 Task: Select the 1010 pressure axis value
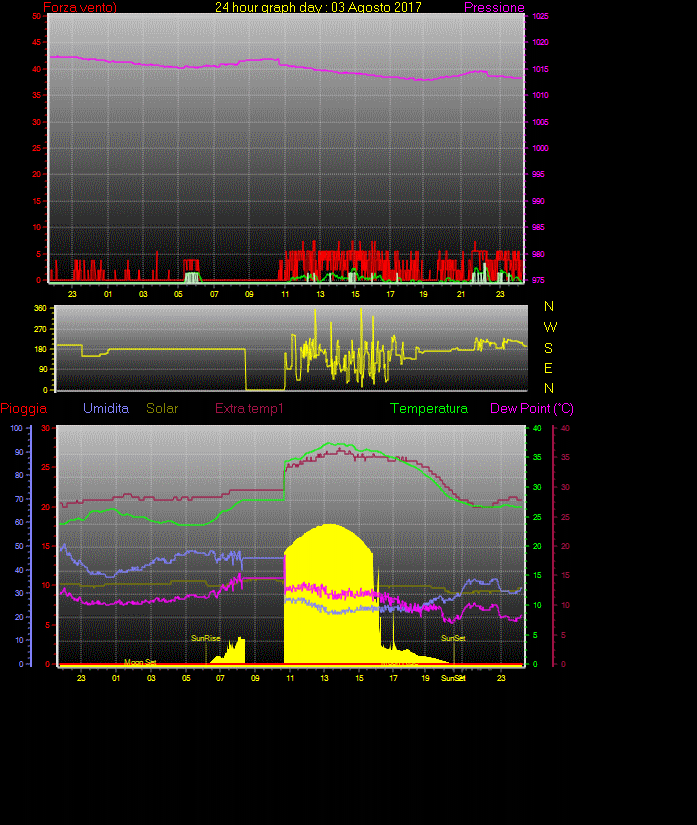tap(540, 95)
